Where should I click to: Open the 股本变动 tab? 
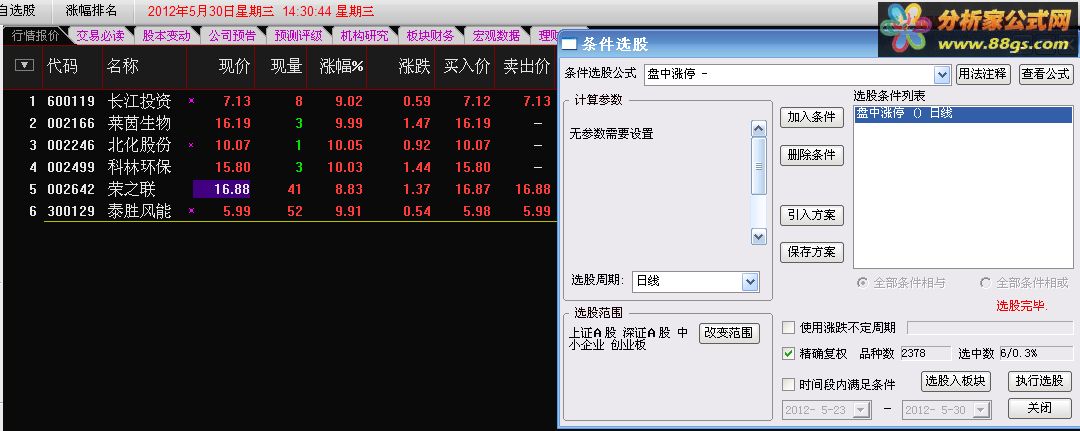pos(166,36)
